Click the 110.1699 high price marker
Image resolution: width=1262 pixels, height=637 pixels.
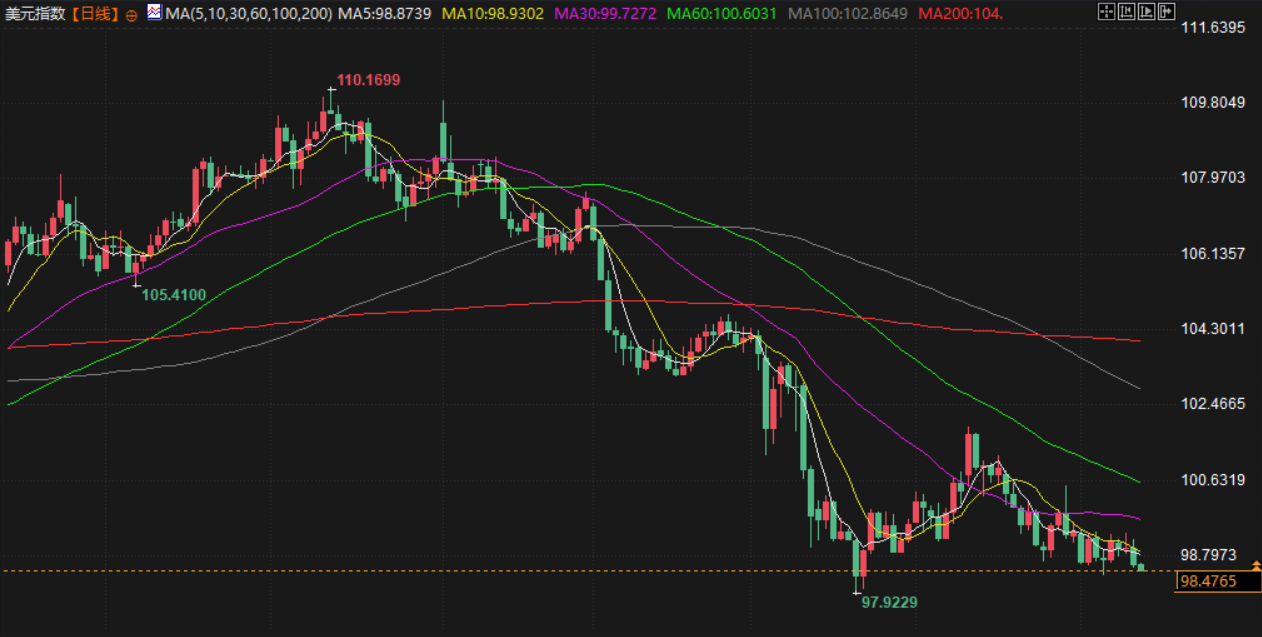[368, 80]
